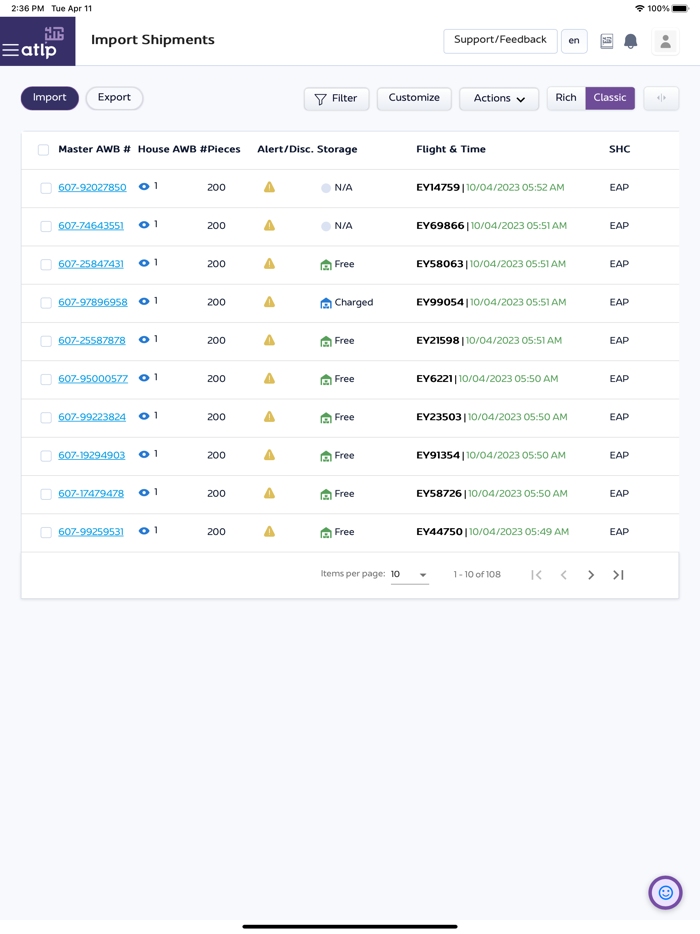Click the split-view arrows button beside Classic

[661, 98]
